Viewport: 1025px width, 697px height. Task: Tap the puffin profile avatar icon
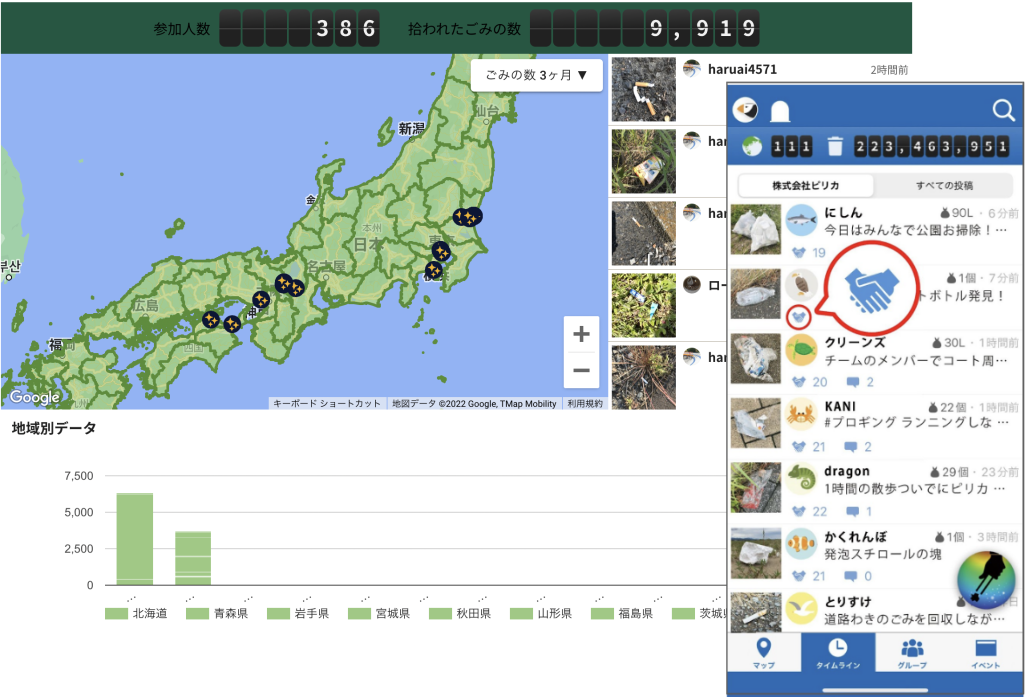(746, 109)
